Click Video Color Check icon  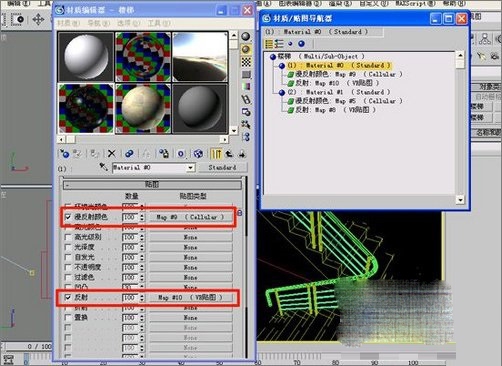246,87
